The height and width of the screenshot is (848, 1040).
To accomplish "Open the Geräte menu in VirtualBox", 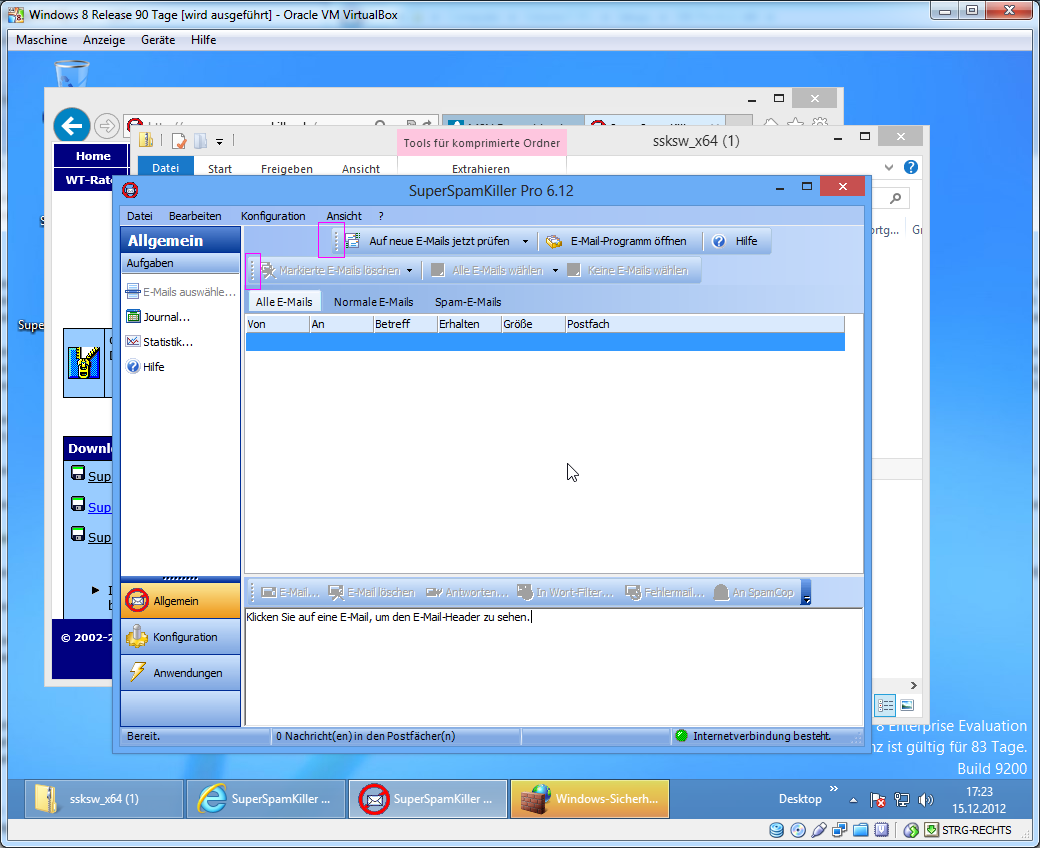I will click(158, 40).
